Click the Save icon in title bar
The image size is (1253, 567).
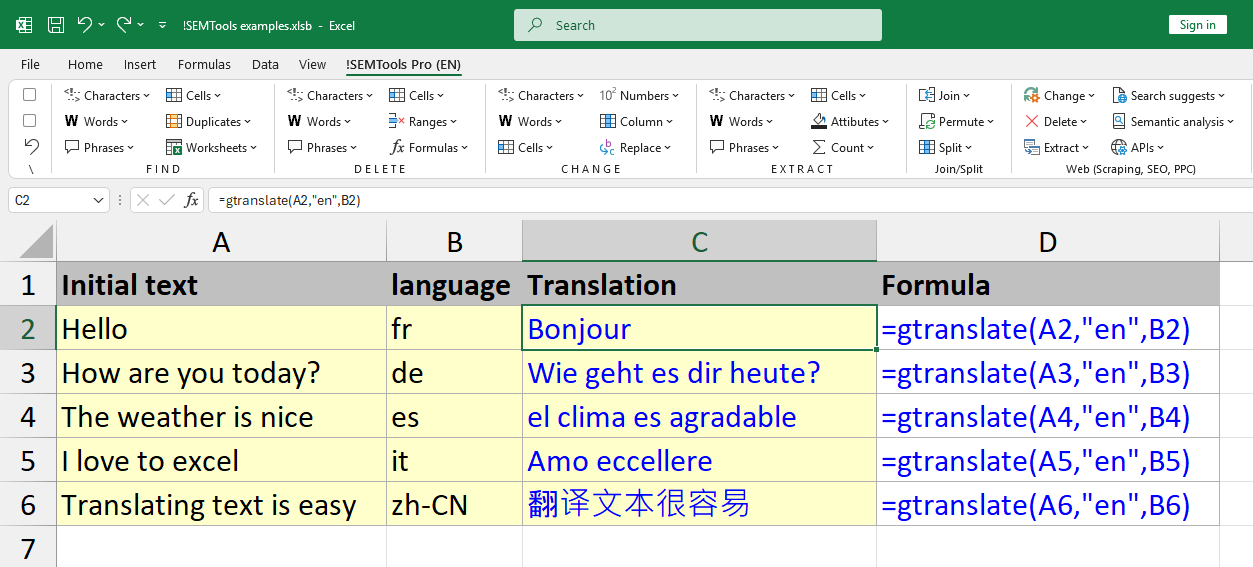click(56, 25)
